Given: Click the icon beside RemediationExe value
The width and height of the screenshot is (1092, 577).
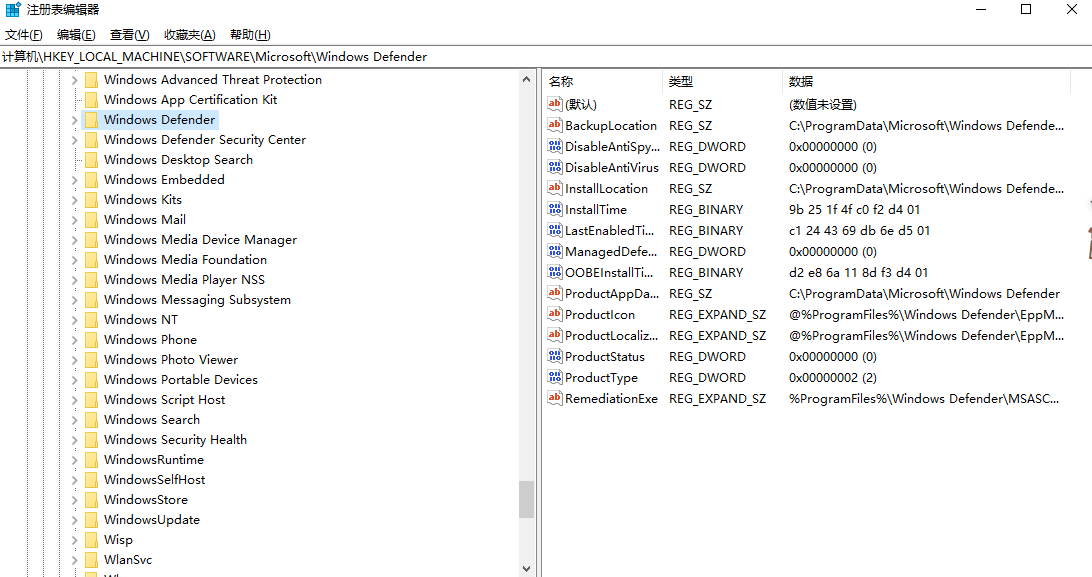Looking at the screenshot, I should 554,398.
